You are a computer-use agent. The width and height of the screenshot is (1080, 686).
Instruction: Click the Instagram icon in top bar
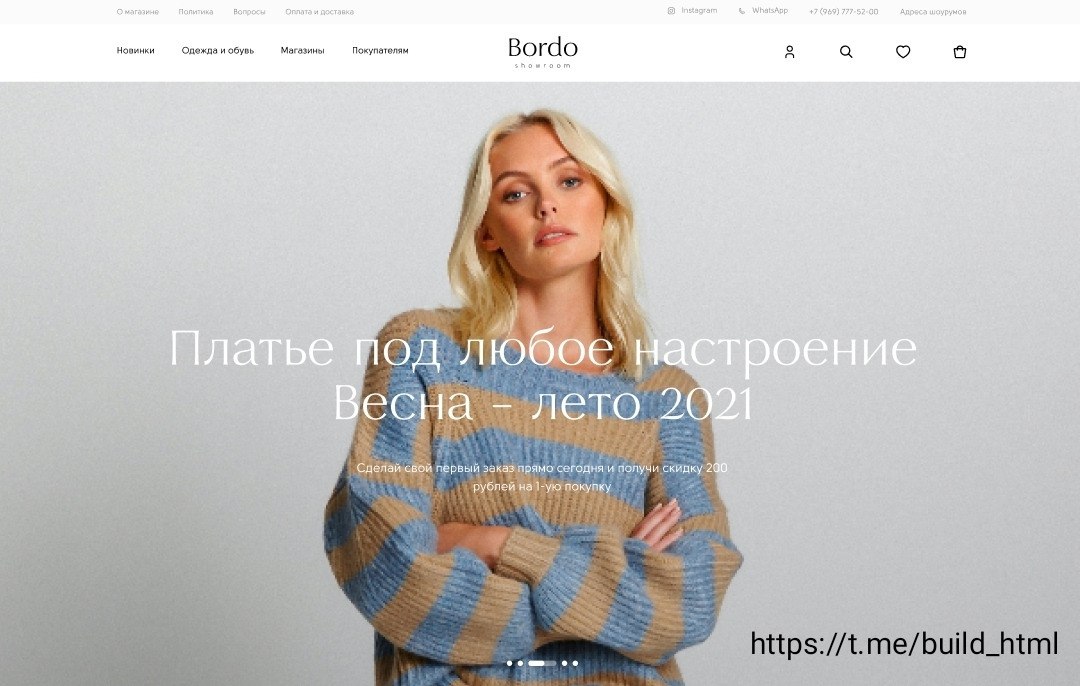tap(671, 11)
